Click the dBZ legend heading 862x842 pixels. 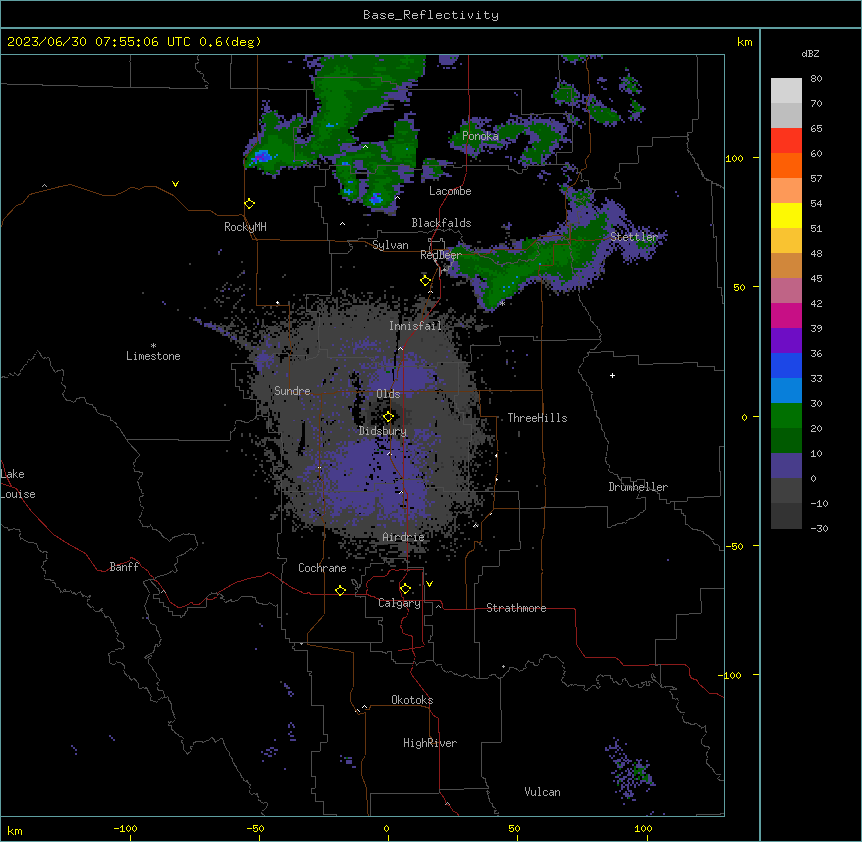tap(810, 53)
